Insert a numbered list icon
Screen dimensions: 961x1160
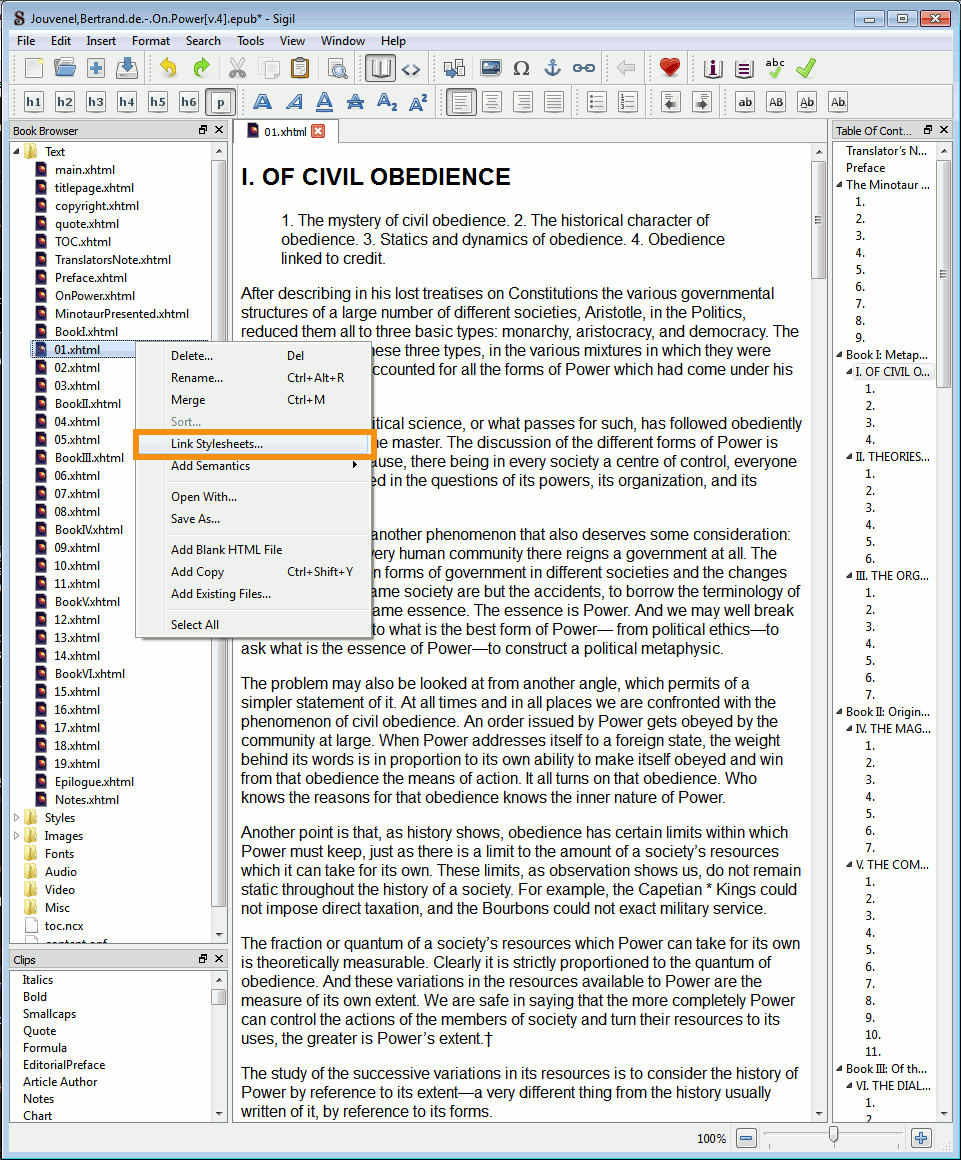pyautogui.click(x=627, y=102)
